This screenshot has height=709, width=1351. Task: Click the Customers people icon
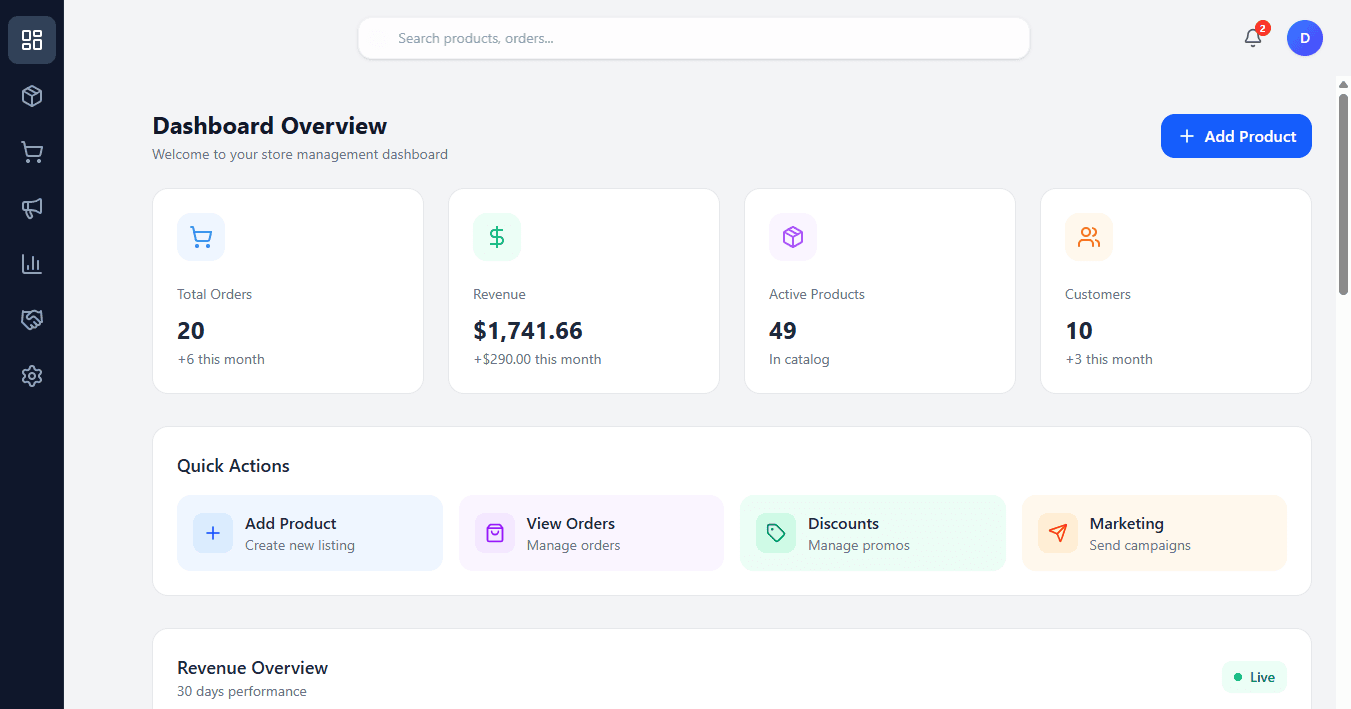(x=1089, y=237)
